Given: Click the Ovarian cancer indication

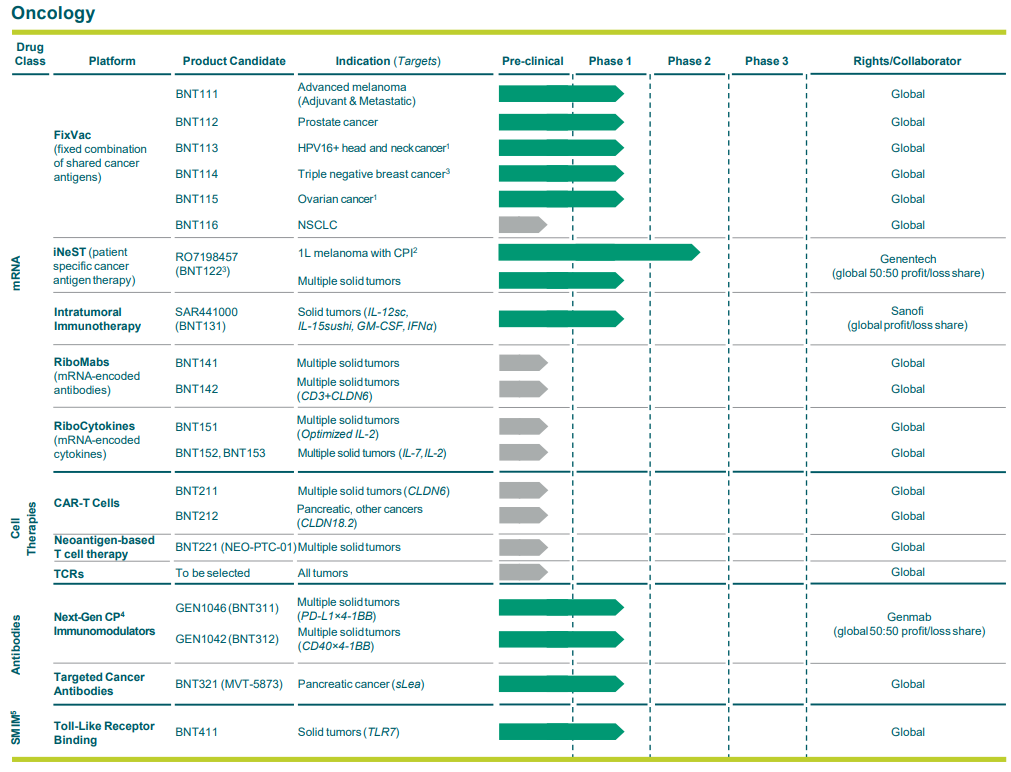Looking at the screenshot, I should 337,199.
